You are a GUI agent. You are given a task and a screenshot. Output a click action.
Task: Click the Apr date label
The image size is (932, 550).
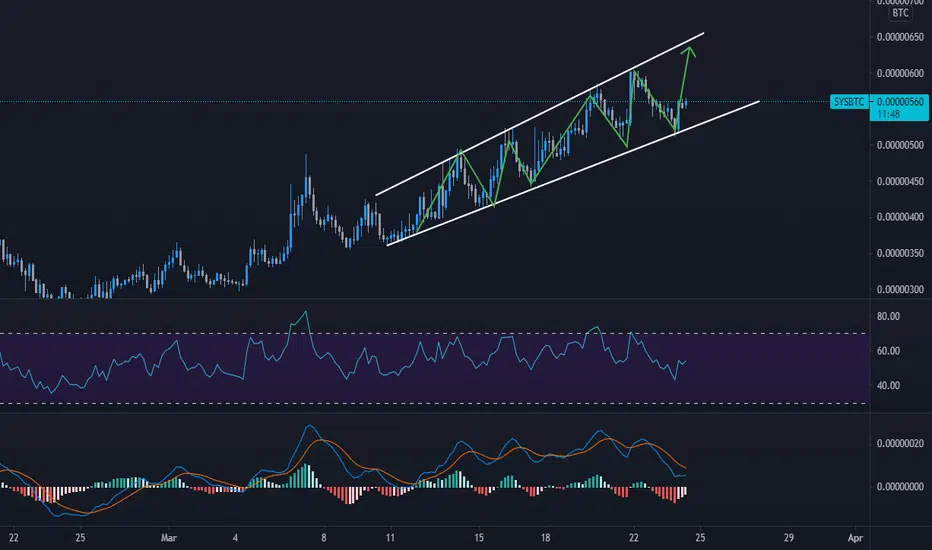[855, 538]
